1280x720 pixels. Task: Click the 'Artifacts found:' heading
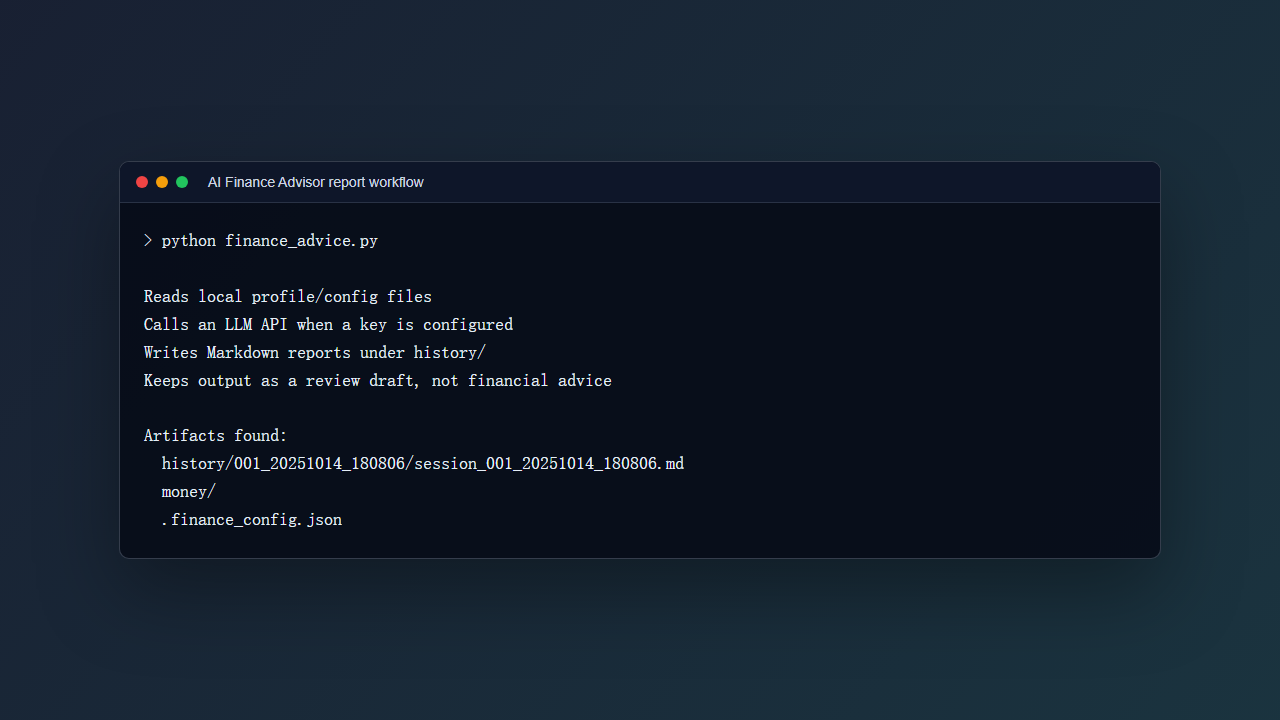coord(216,436)
